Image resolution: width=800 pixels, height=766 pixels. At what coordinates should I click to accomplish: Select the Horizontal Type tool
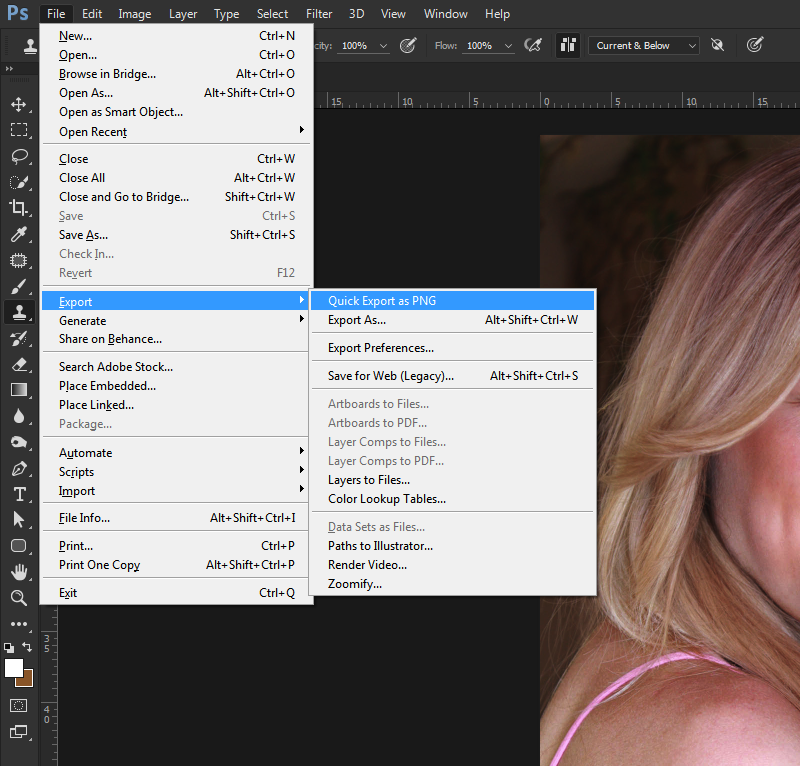tap(18, 494)
